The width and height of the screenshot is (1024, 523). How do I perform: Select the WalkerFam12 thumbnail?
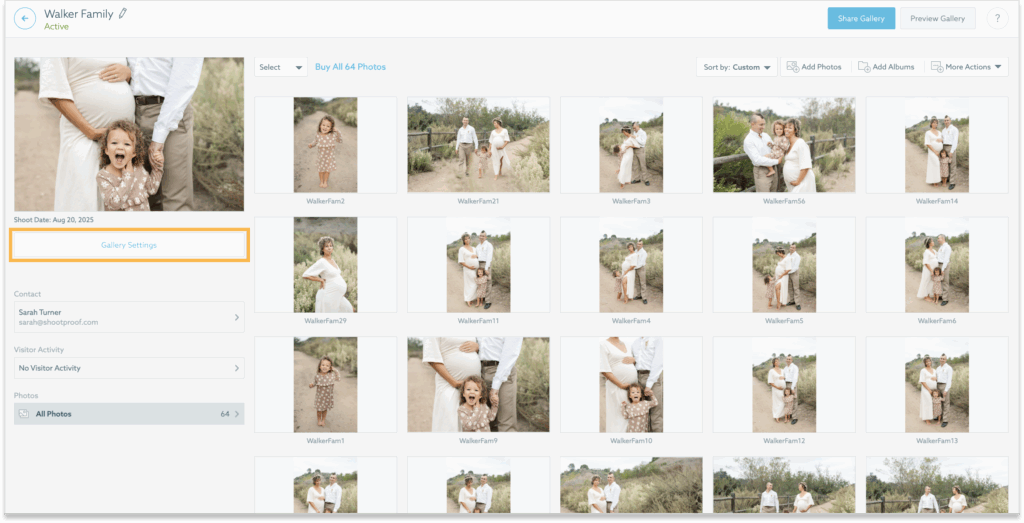(784, 385)
